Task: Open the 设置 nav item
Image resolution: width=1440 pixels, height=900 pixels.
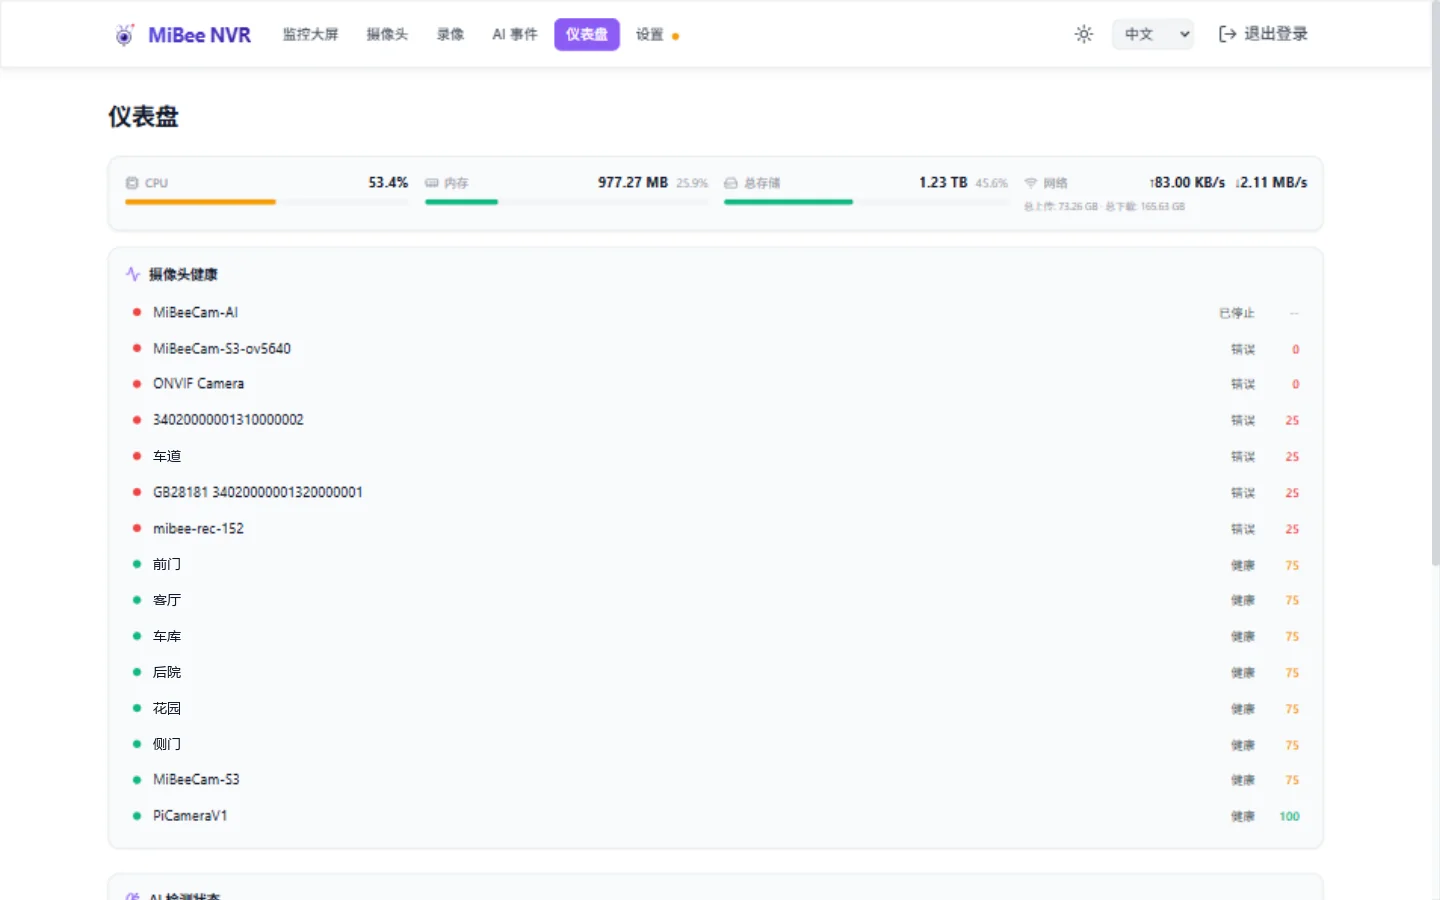Action: (650, 34)
